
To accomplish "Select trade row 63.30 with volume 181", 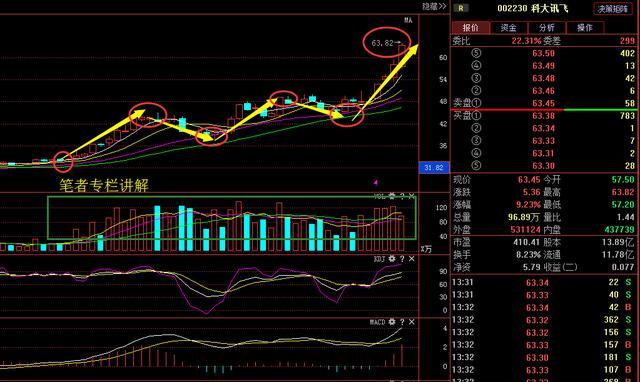I will pos(543,357).
